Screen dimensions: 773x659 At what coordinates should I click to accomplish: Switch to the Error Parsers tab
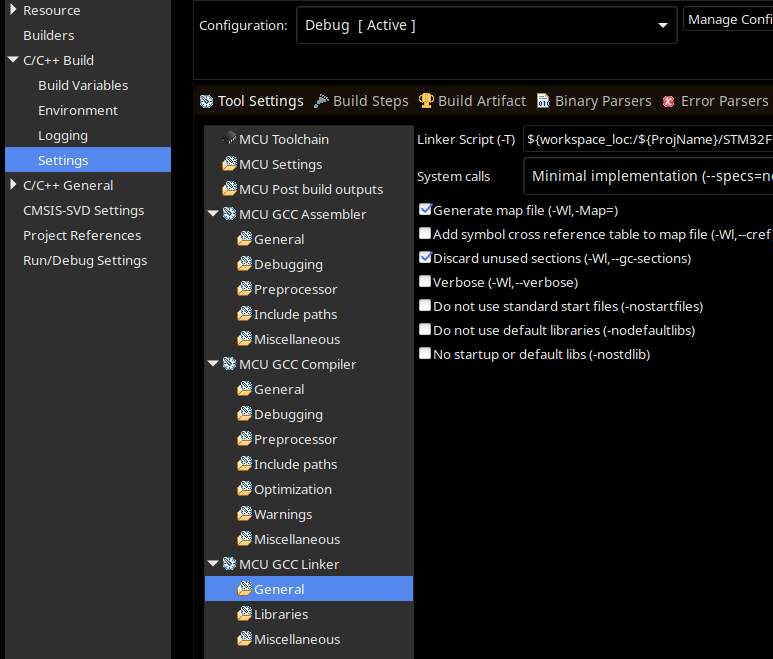click(x=715, y=101)
